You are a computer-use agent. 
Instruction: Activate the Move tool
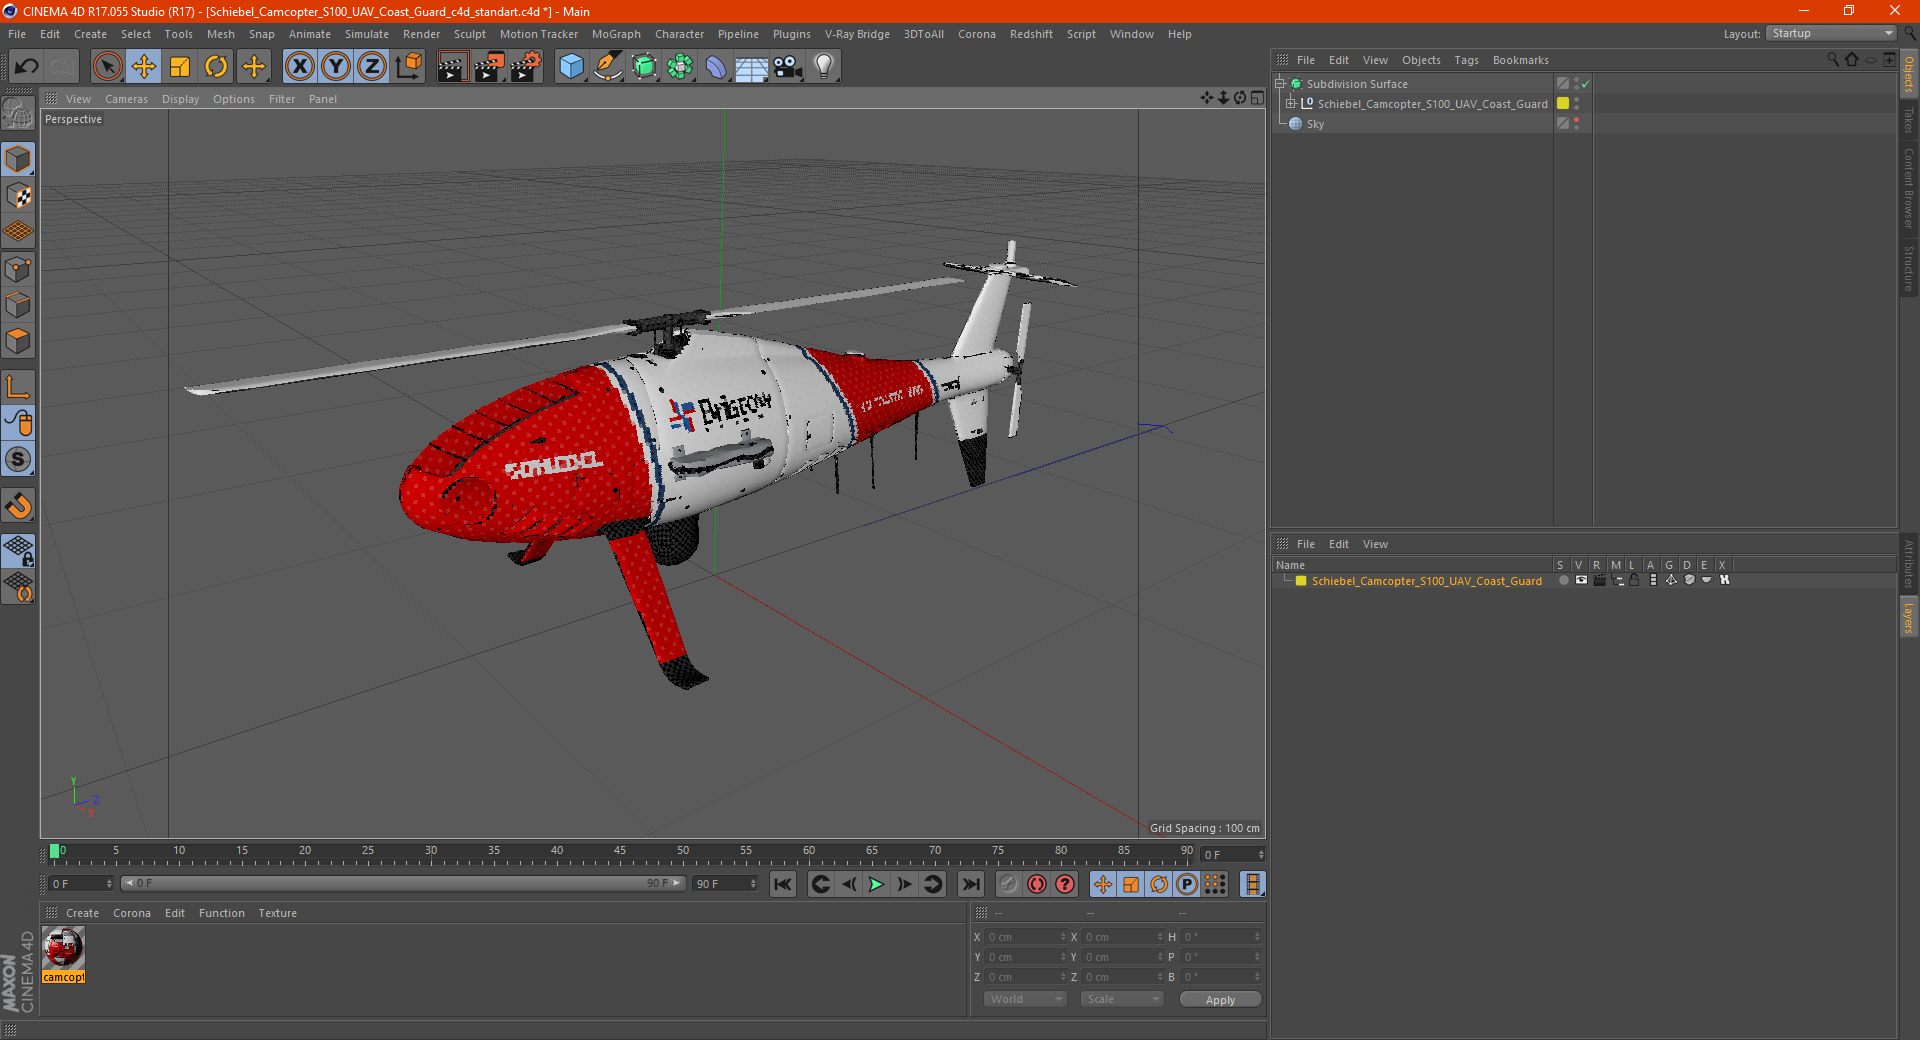click(x=144, y=67)
